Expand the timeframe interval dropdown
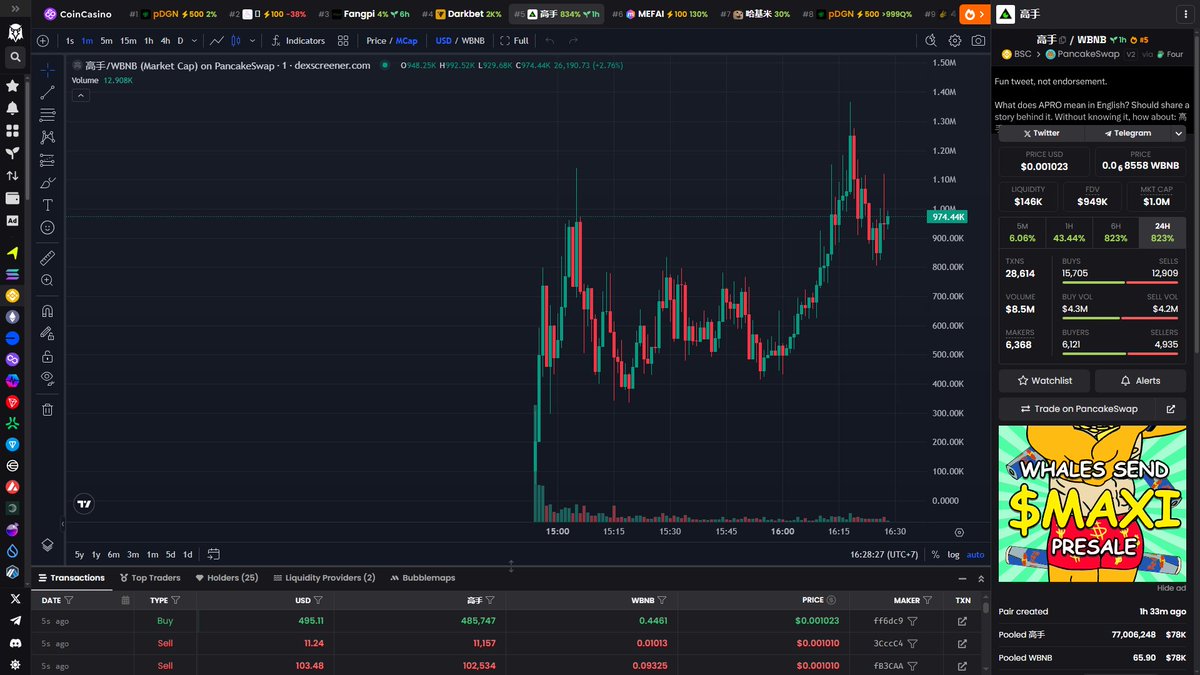The width and height of the screenshot is (1200, 675). coord(196,41)
